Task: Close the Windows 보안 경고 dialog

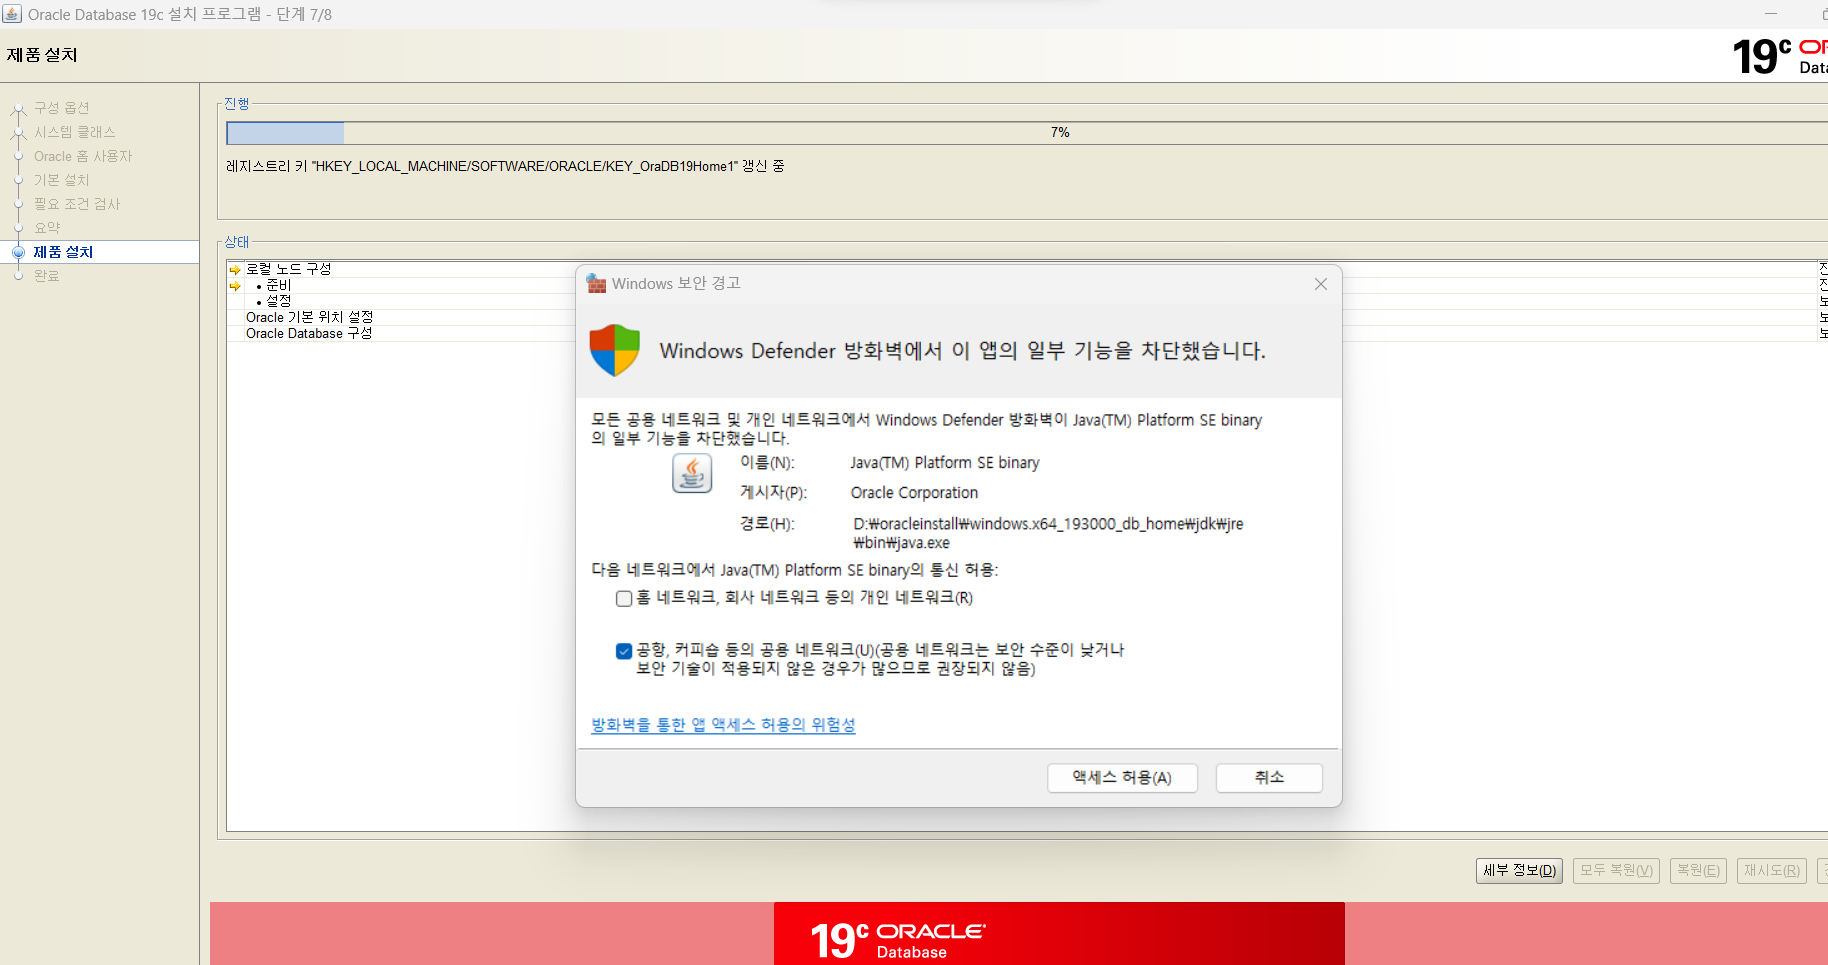Action: [x=1320, y=284]
